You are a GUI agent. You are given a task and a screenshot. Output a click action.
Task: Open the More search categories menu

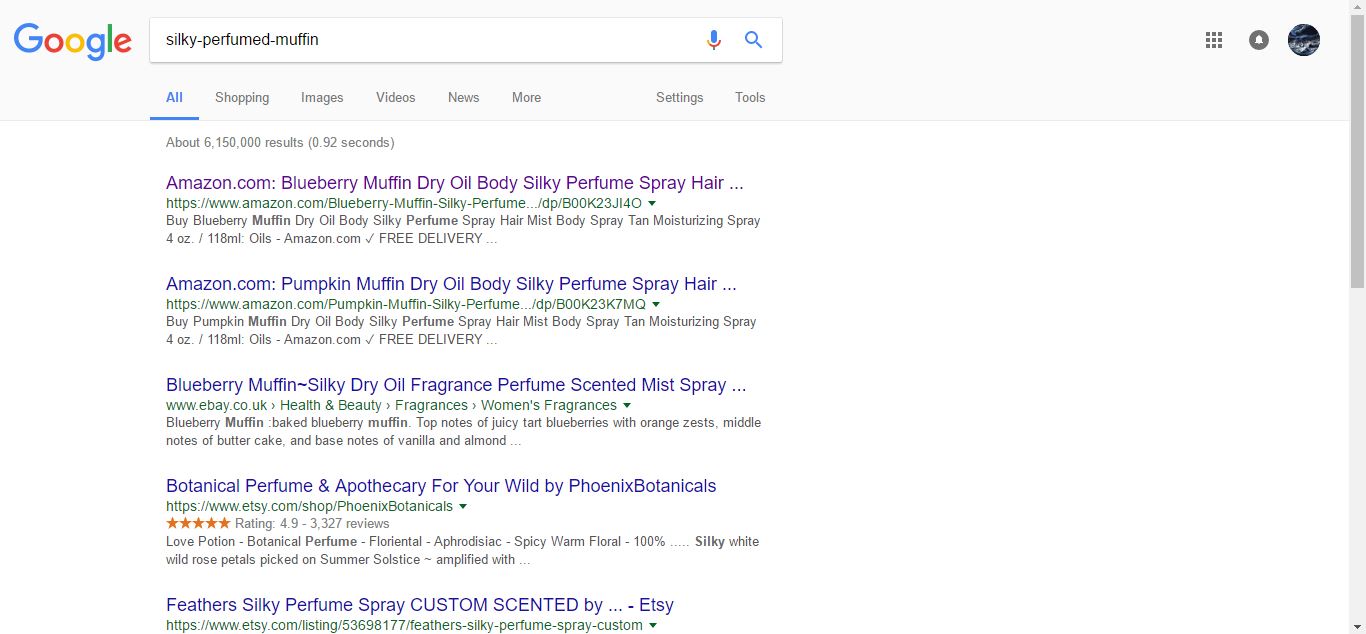pos(526,97)
